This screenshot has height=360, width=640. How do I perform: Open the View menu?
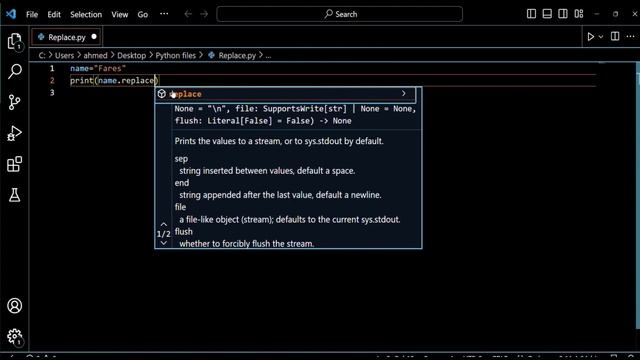tap(120, 14)
